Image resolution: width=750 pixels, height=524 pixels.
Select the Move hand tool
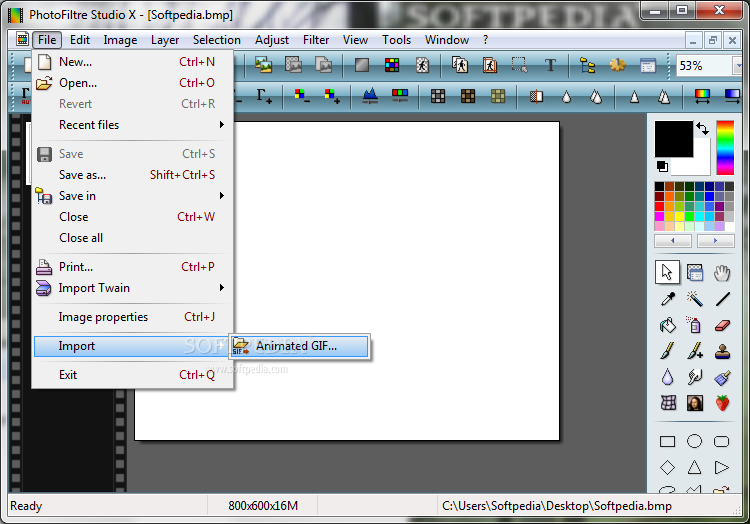[x=722, y=273]
